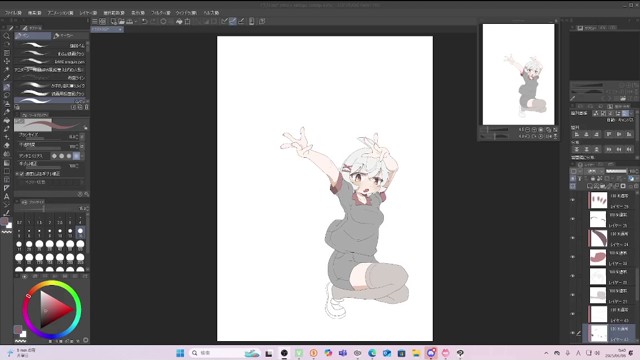This screenshot has height=360, width=640.
Task: Select the Gradient tool
Action: point(7,162)
